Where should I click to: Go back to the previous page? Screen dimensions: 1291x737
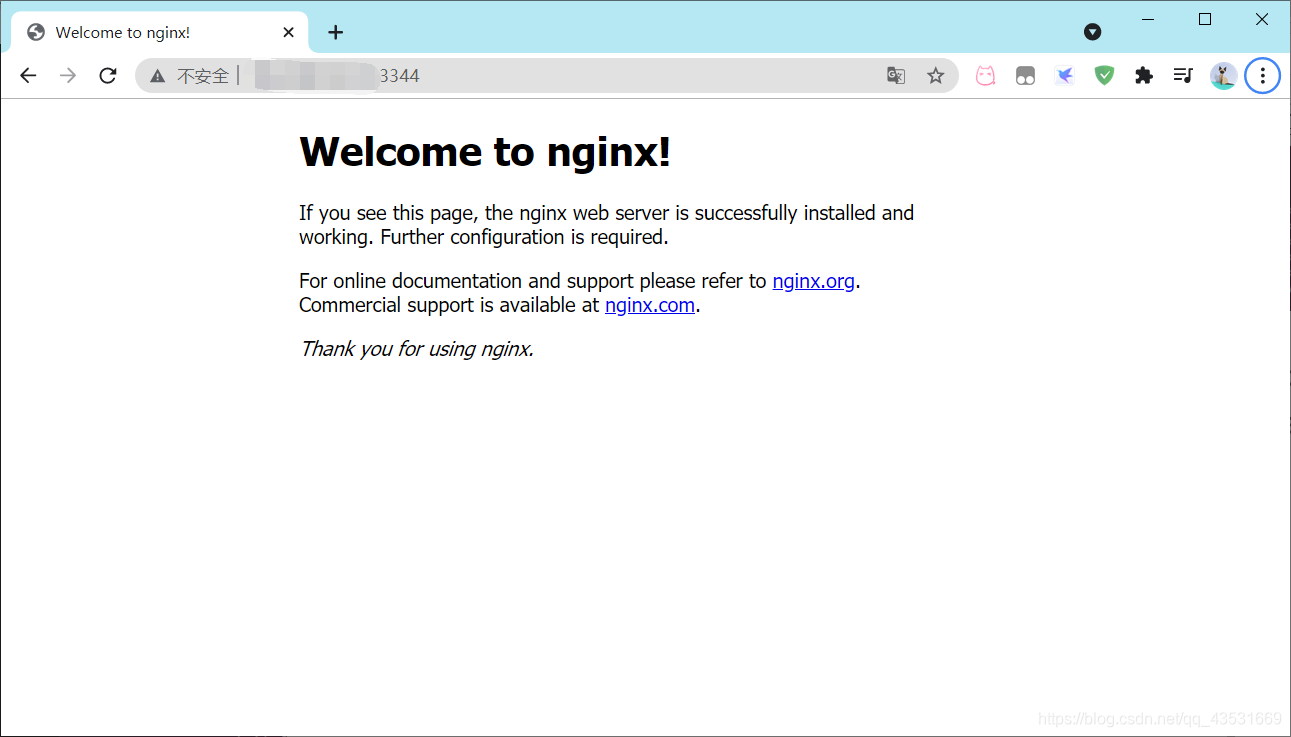(x=28, y=76)
